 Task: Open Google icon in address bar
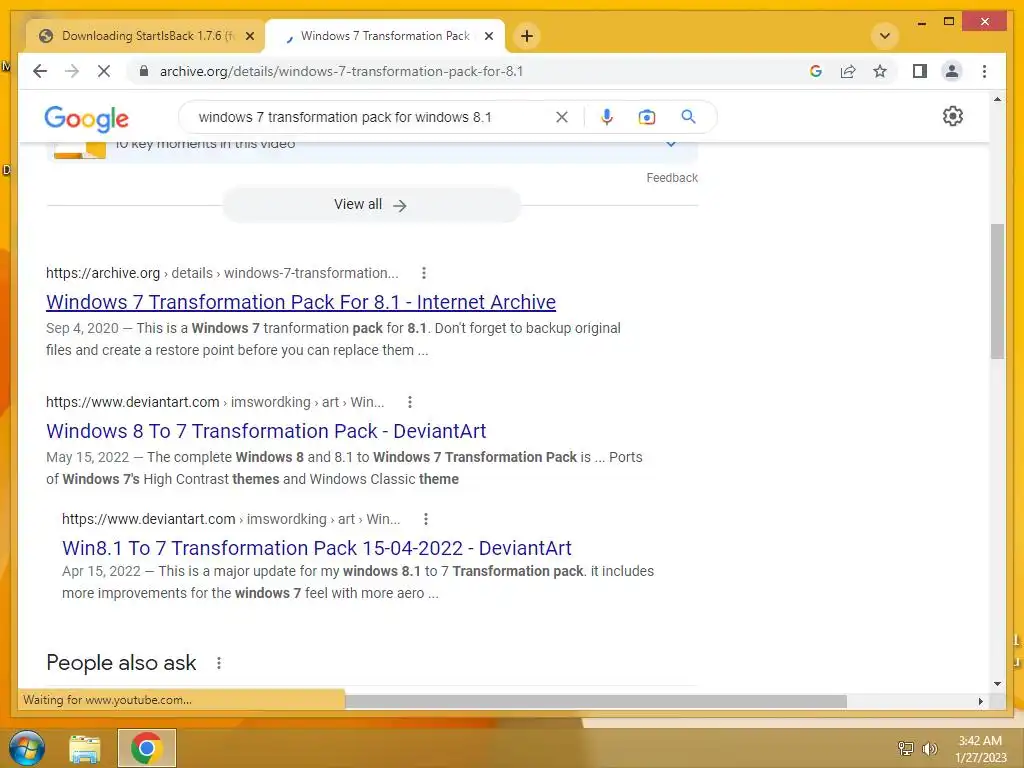[x=816, y=71]
